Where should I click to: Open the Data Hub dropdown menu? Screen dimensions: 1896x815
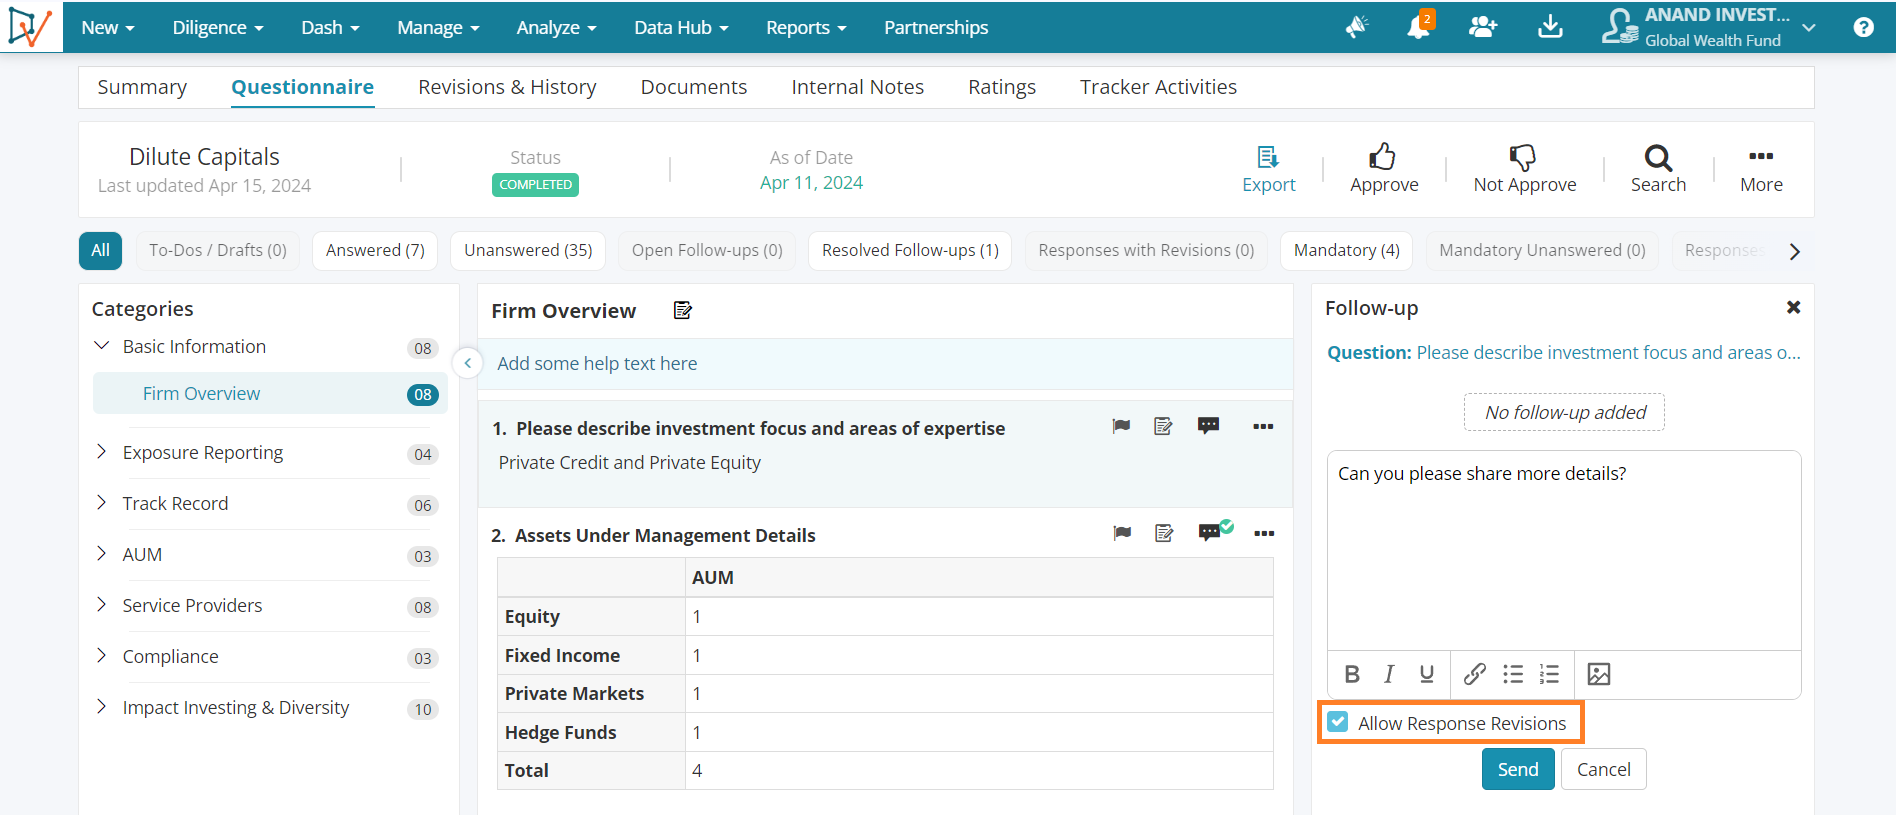[x=681, y=27]
